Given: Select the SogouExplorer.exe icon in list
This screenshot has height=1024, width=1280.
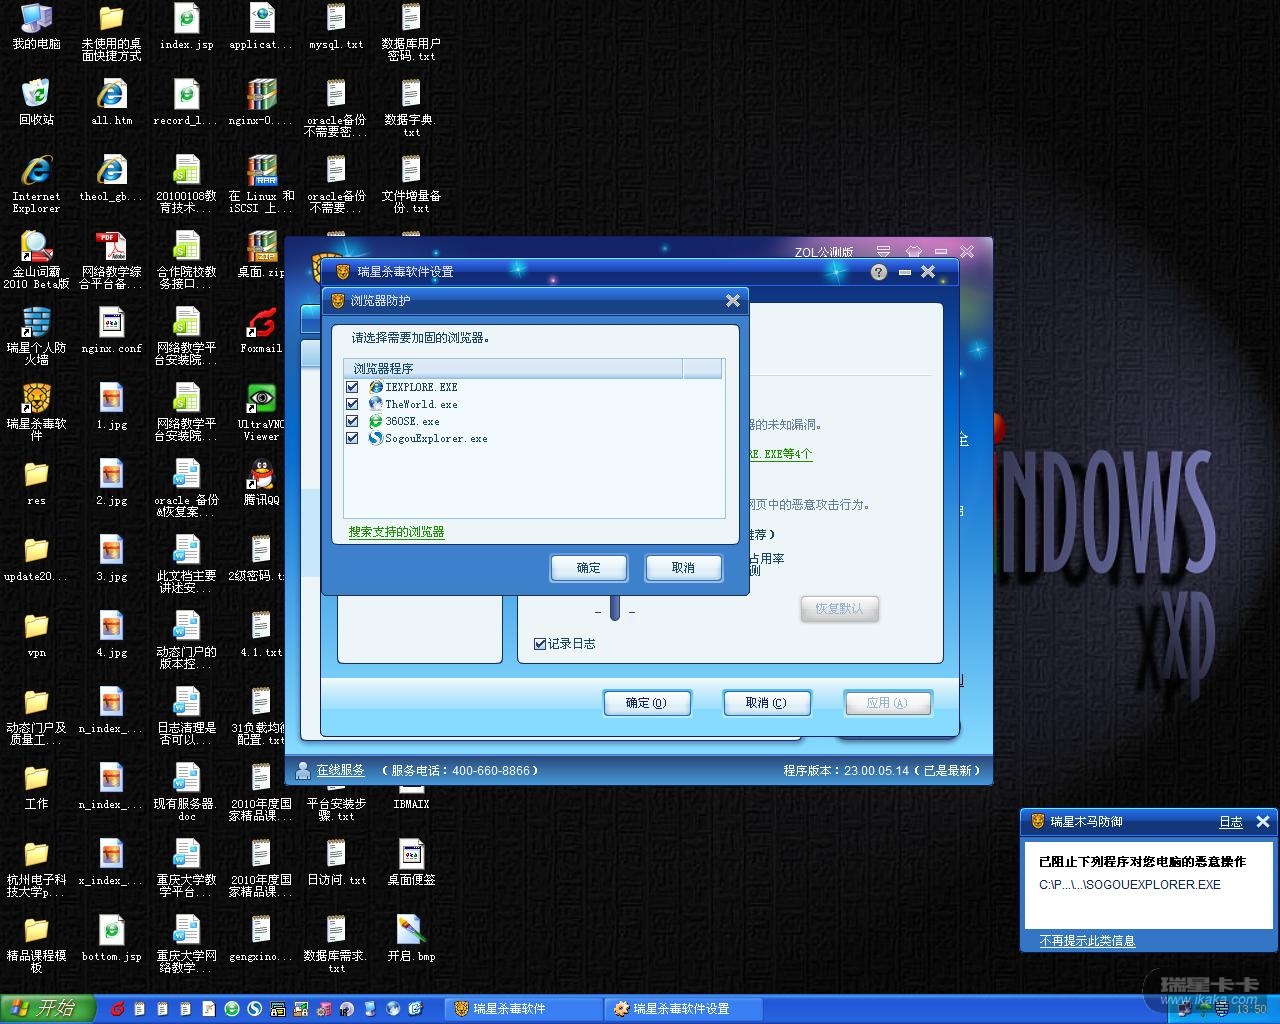Looking at the screenshot, I should 376,438.
